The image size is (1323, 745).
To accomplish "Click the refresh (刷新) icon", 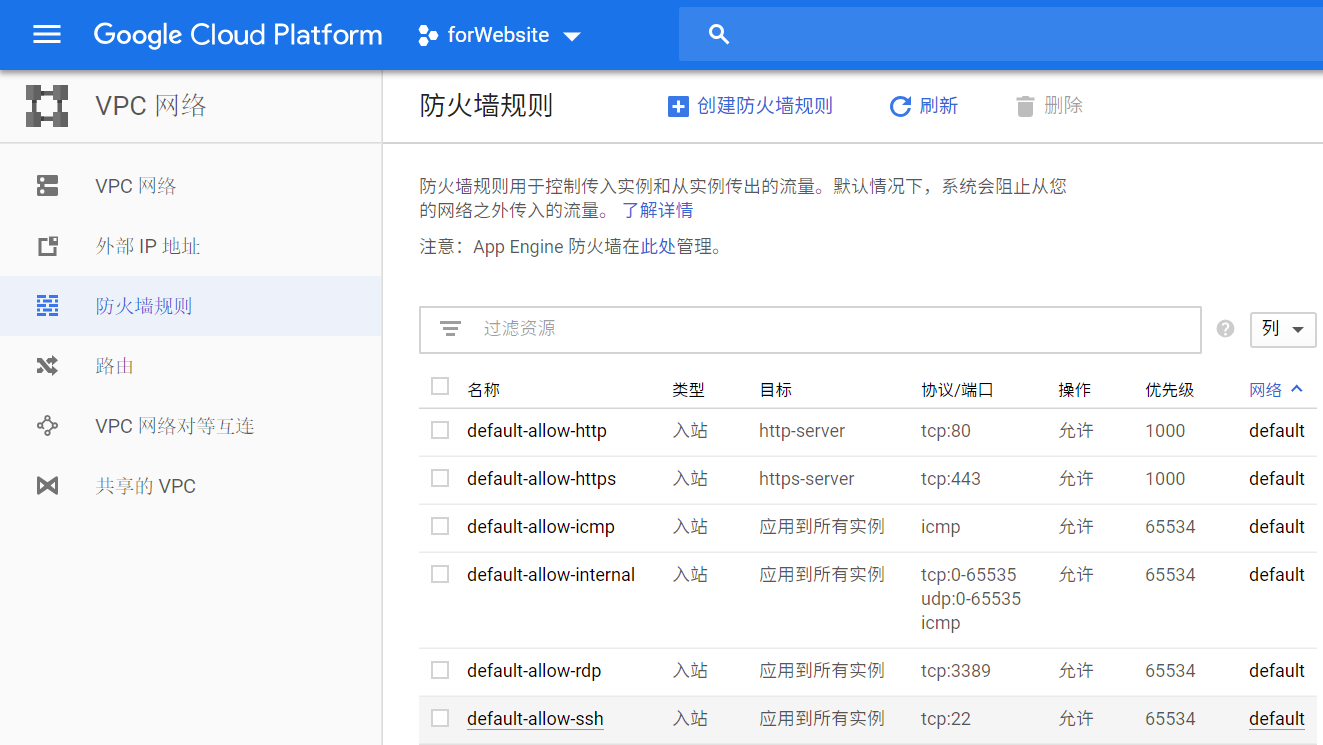I will coord(900,106).
